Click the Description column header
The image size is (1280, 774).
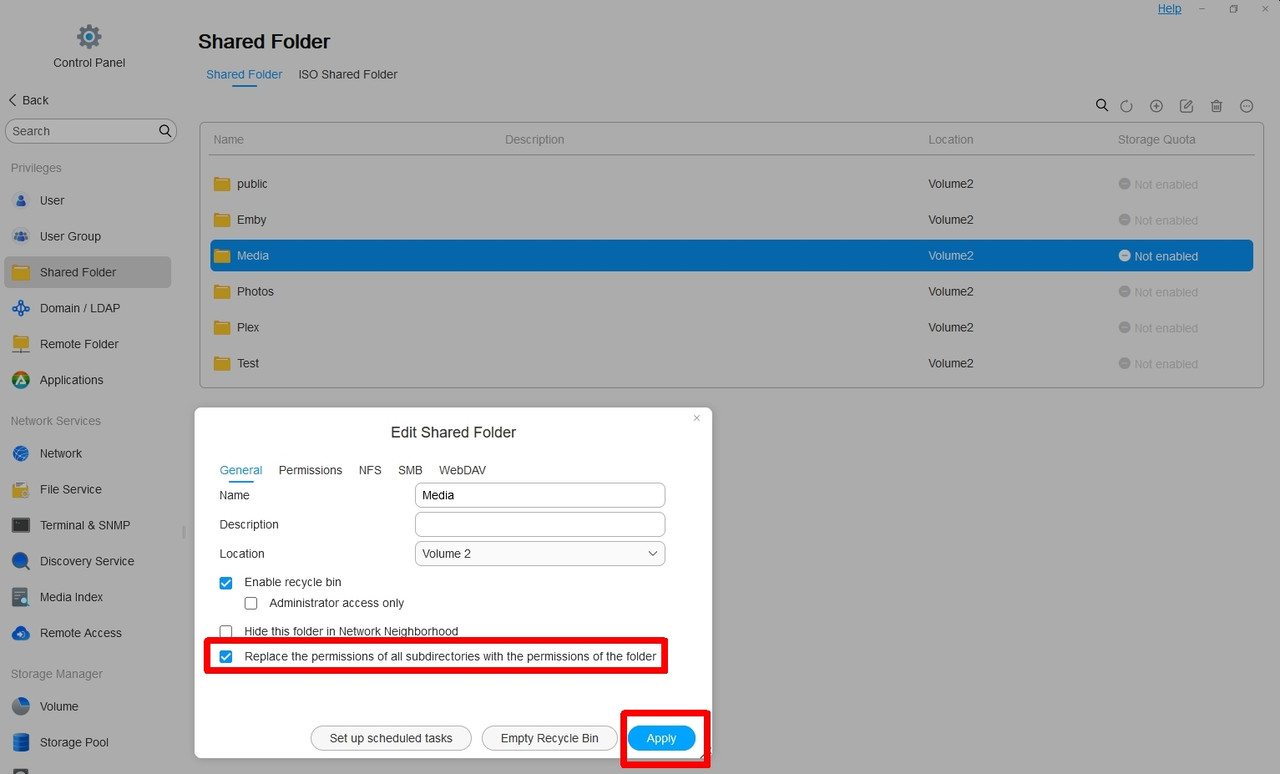pyautogui.click(x=534, y=140)
